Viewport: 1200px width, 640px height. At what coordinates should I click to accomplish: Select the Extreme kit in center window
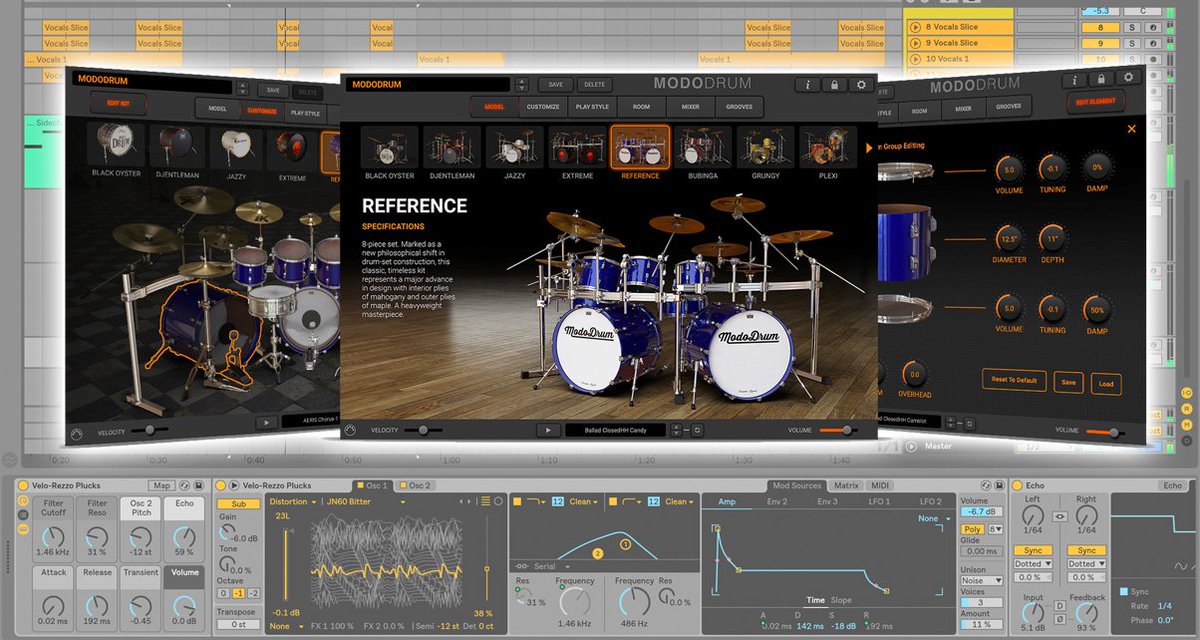point(577,152)
